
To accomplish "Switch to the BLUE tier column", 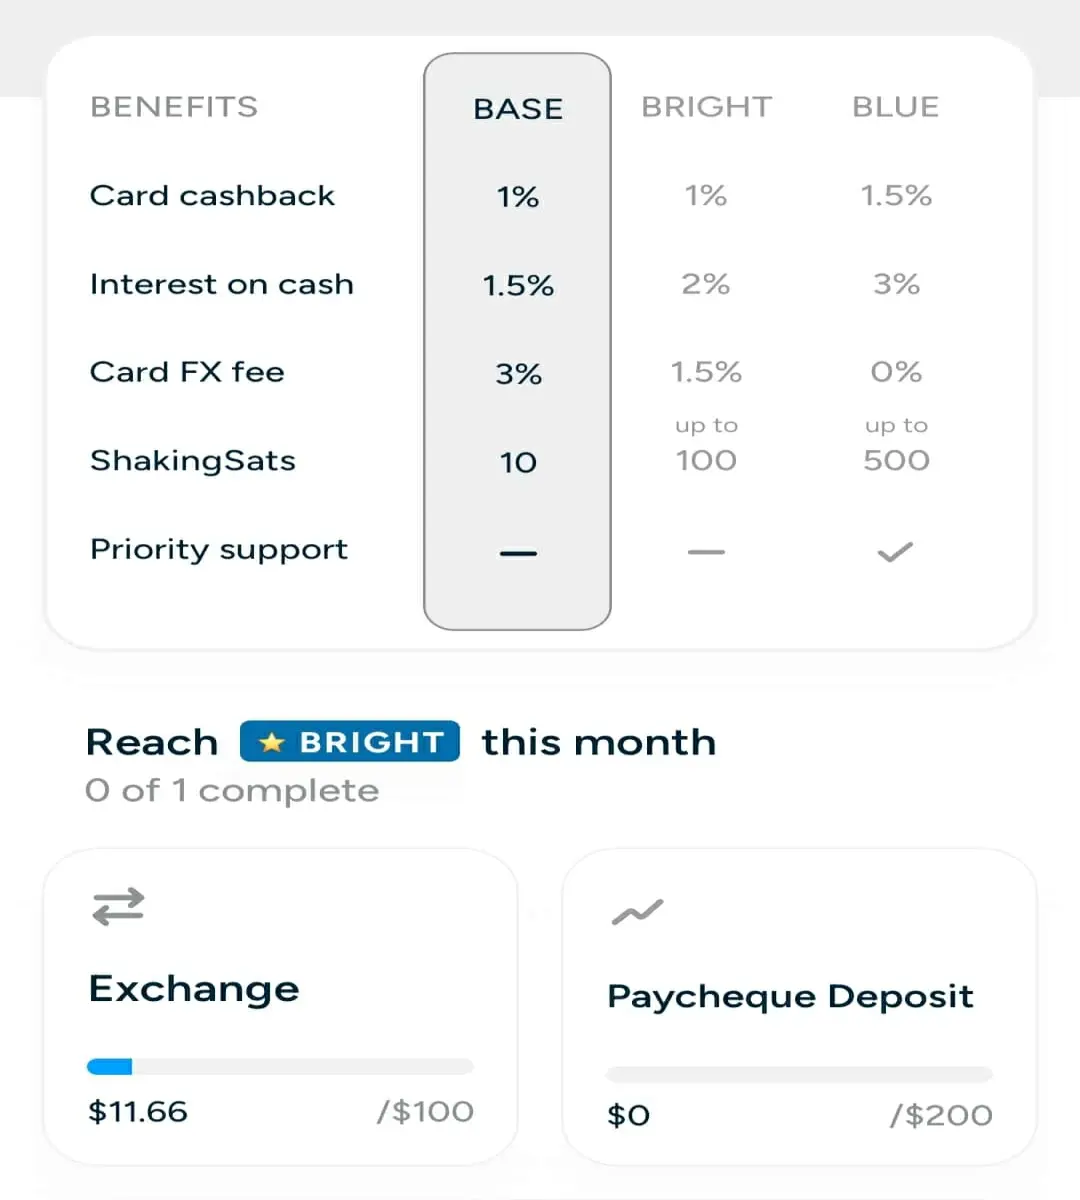I will tap(896, 107).
